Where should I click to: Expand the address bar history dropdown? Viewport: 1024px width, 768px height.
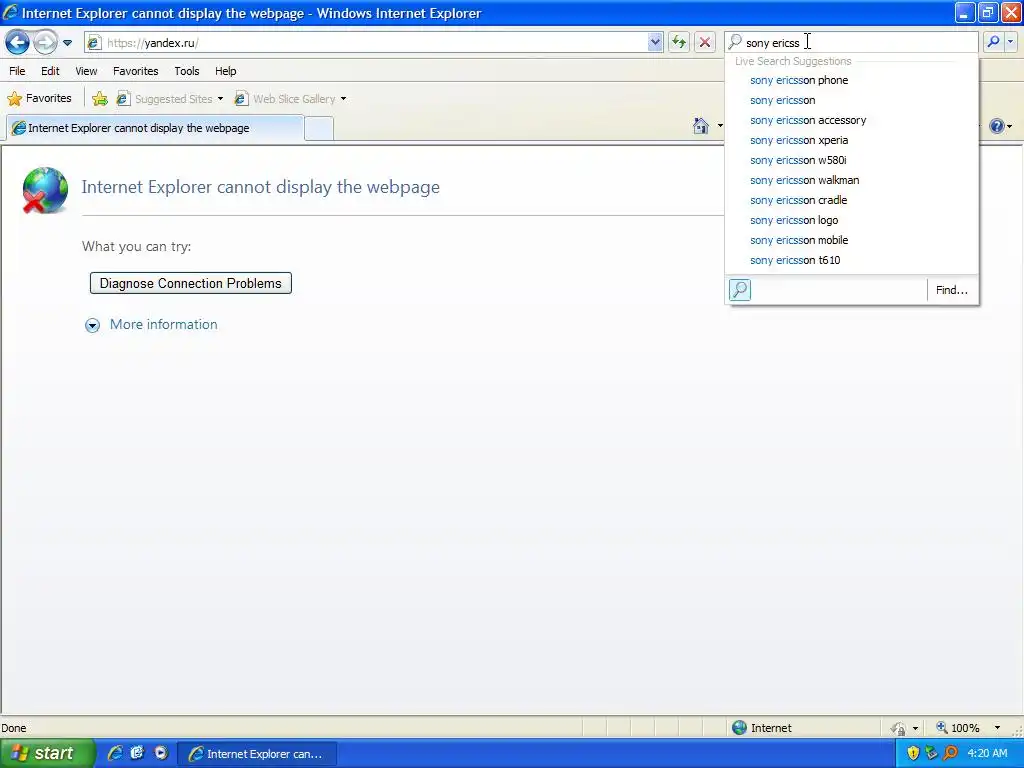coord(655,42)
